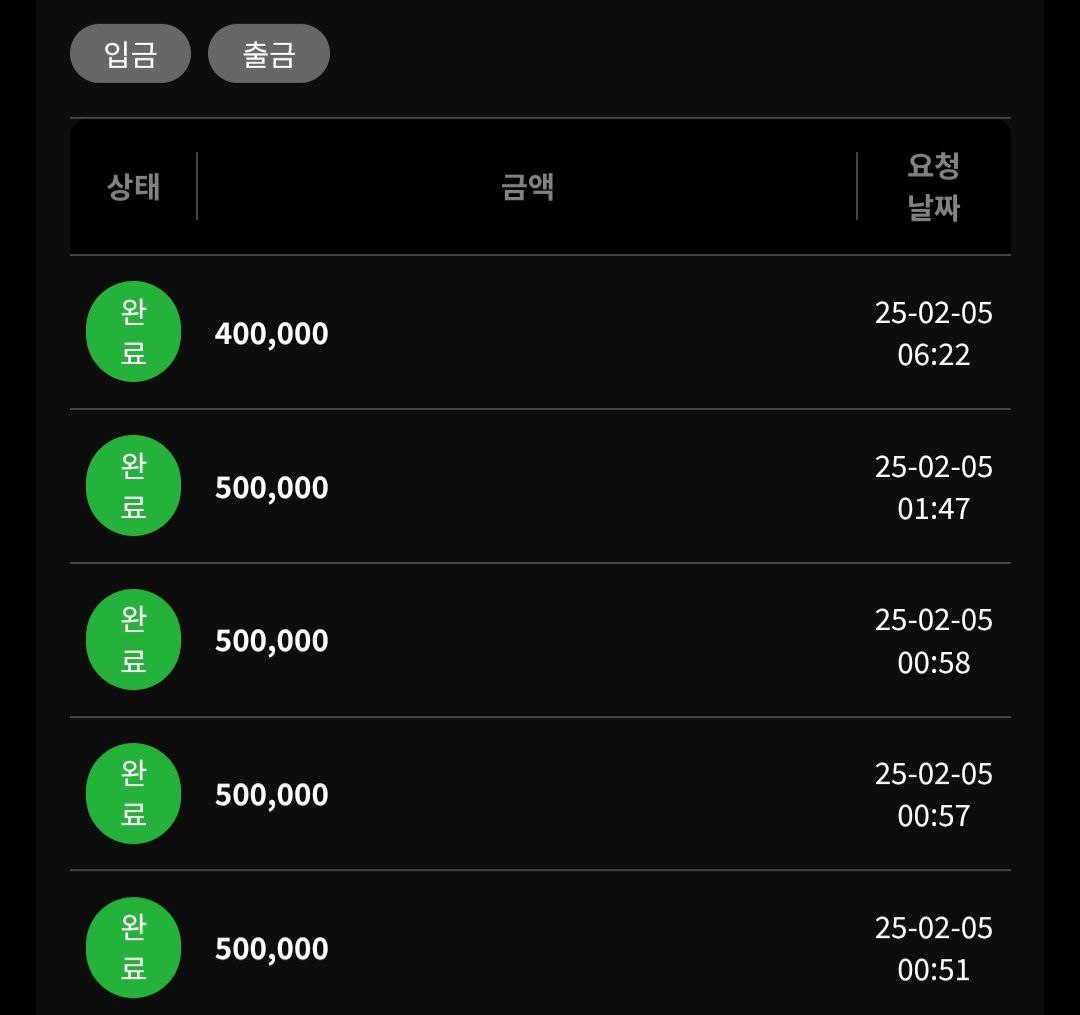Select the 500,000 amount at 00:51
Screen dimensions: 1080x1015
pyautogui.click(x=271, y=949)
